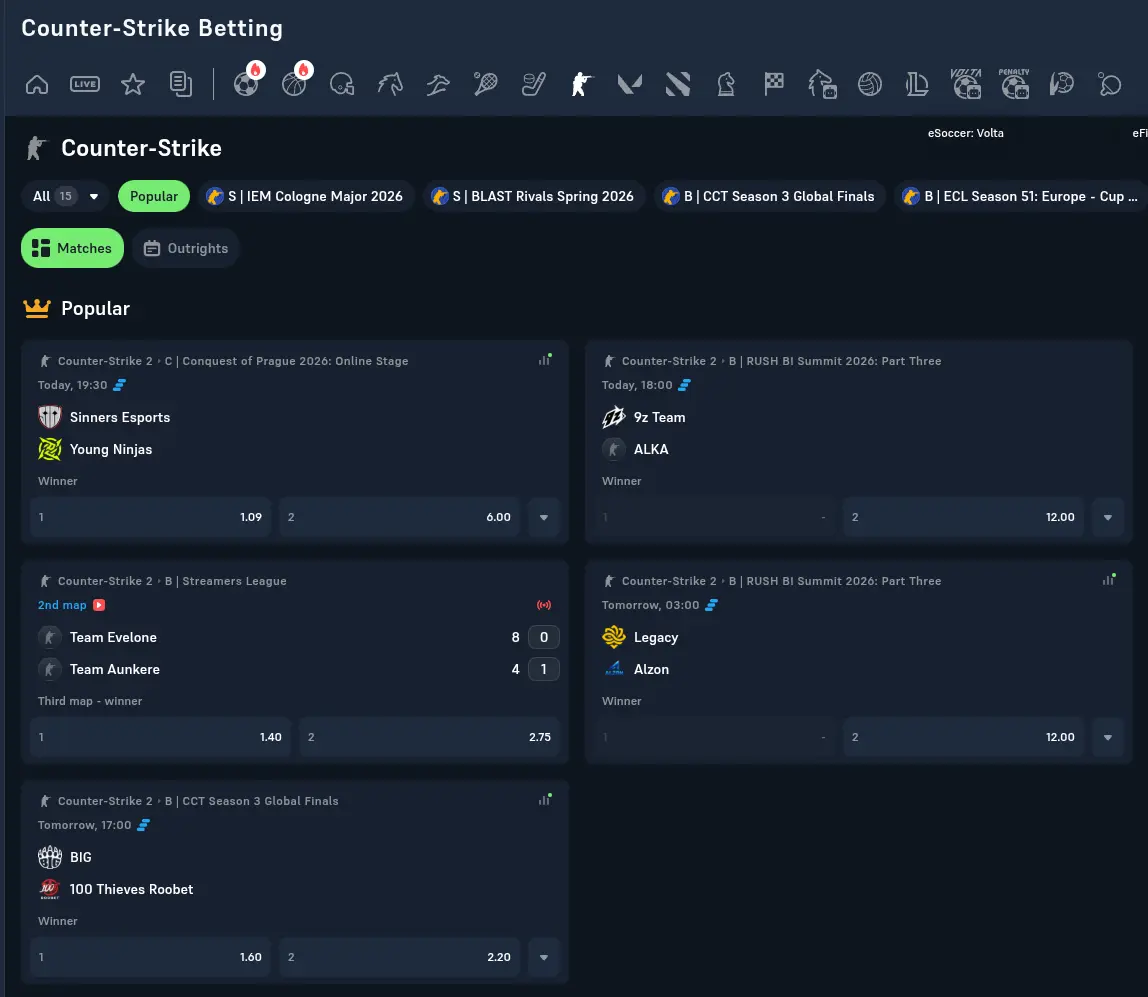The height and width of the screenshot is (997, 1148).
Task: Open the eSoccer Volta section
Action: (966, 84)
